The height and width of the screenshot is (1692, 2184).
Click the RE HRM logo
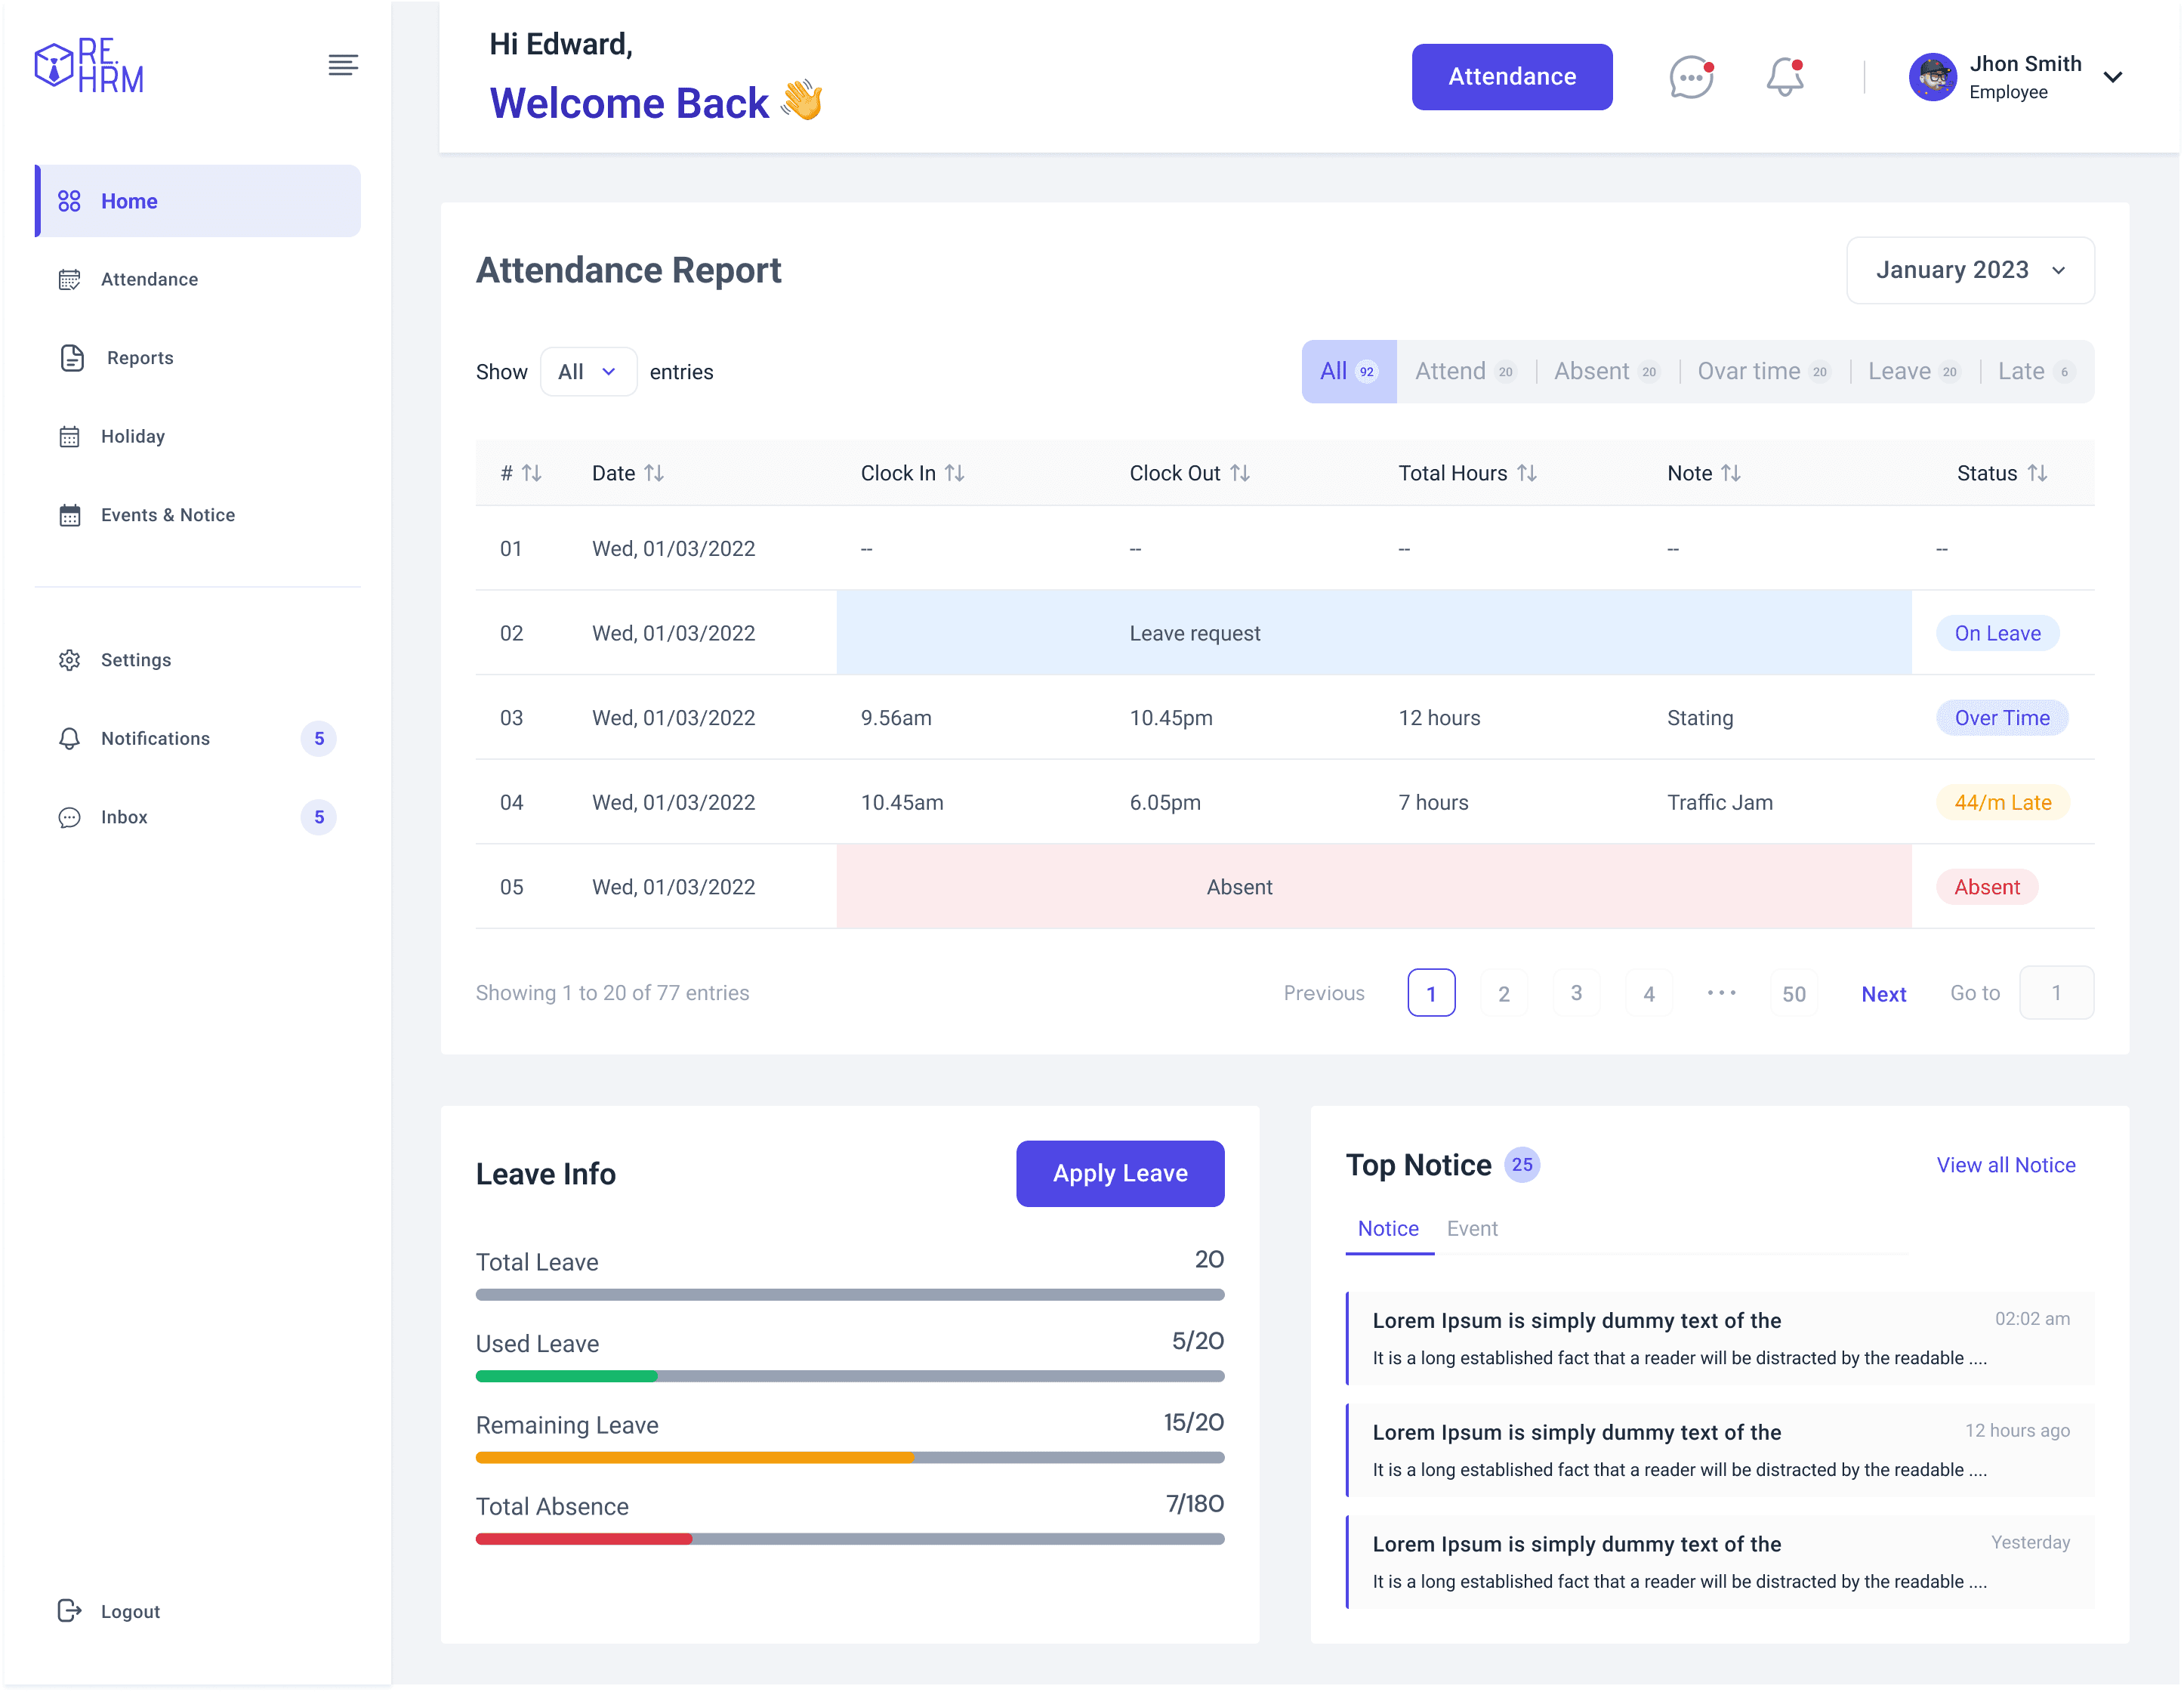tap(89, 66)
